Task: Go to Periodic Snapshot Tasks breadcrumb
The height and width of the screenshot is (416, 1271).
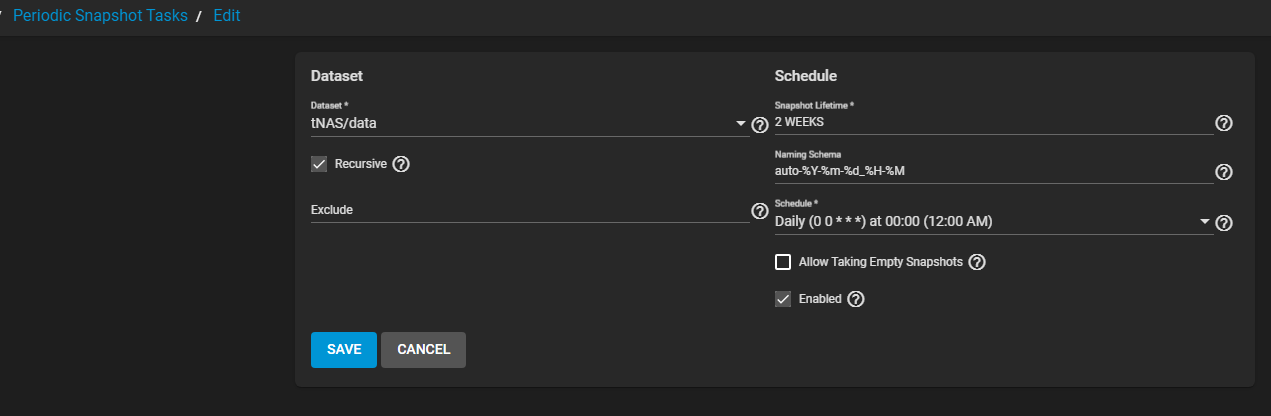Action: (x=100, y=16)
